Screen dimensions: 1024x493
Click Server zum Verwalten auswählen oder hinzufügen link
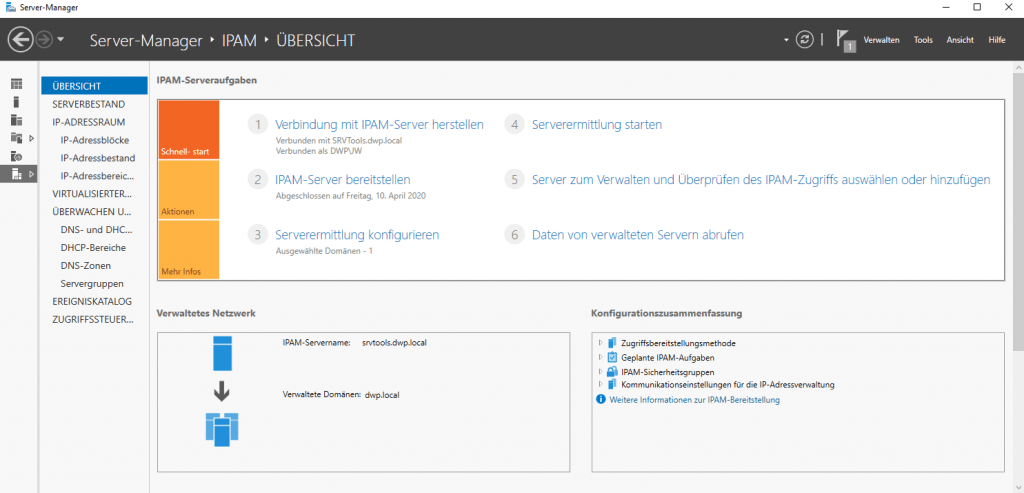tap(761, 180)
